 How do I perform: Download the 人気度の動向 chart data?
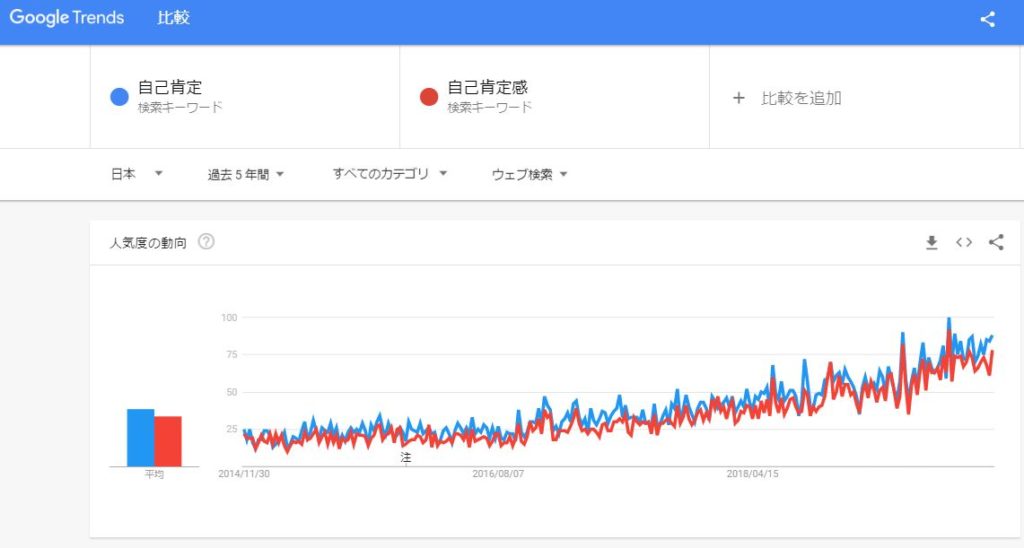click(931, 242)
